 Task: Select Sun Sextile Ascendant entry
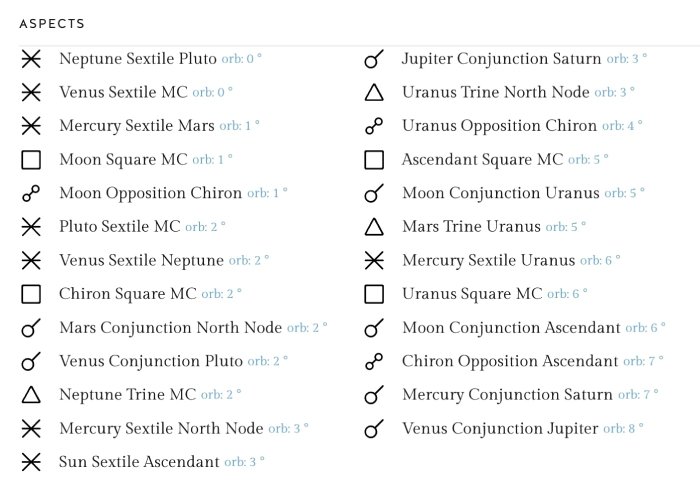[139, 462]
